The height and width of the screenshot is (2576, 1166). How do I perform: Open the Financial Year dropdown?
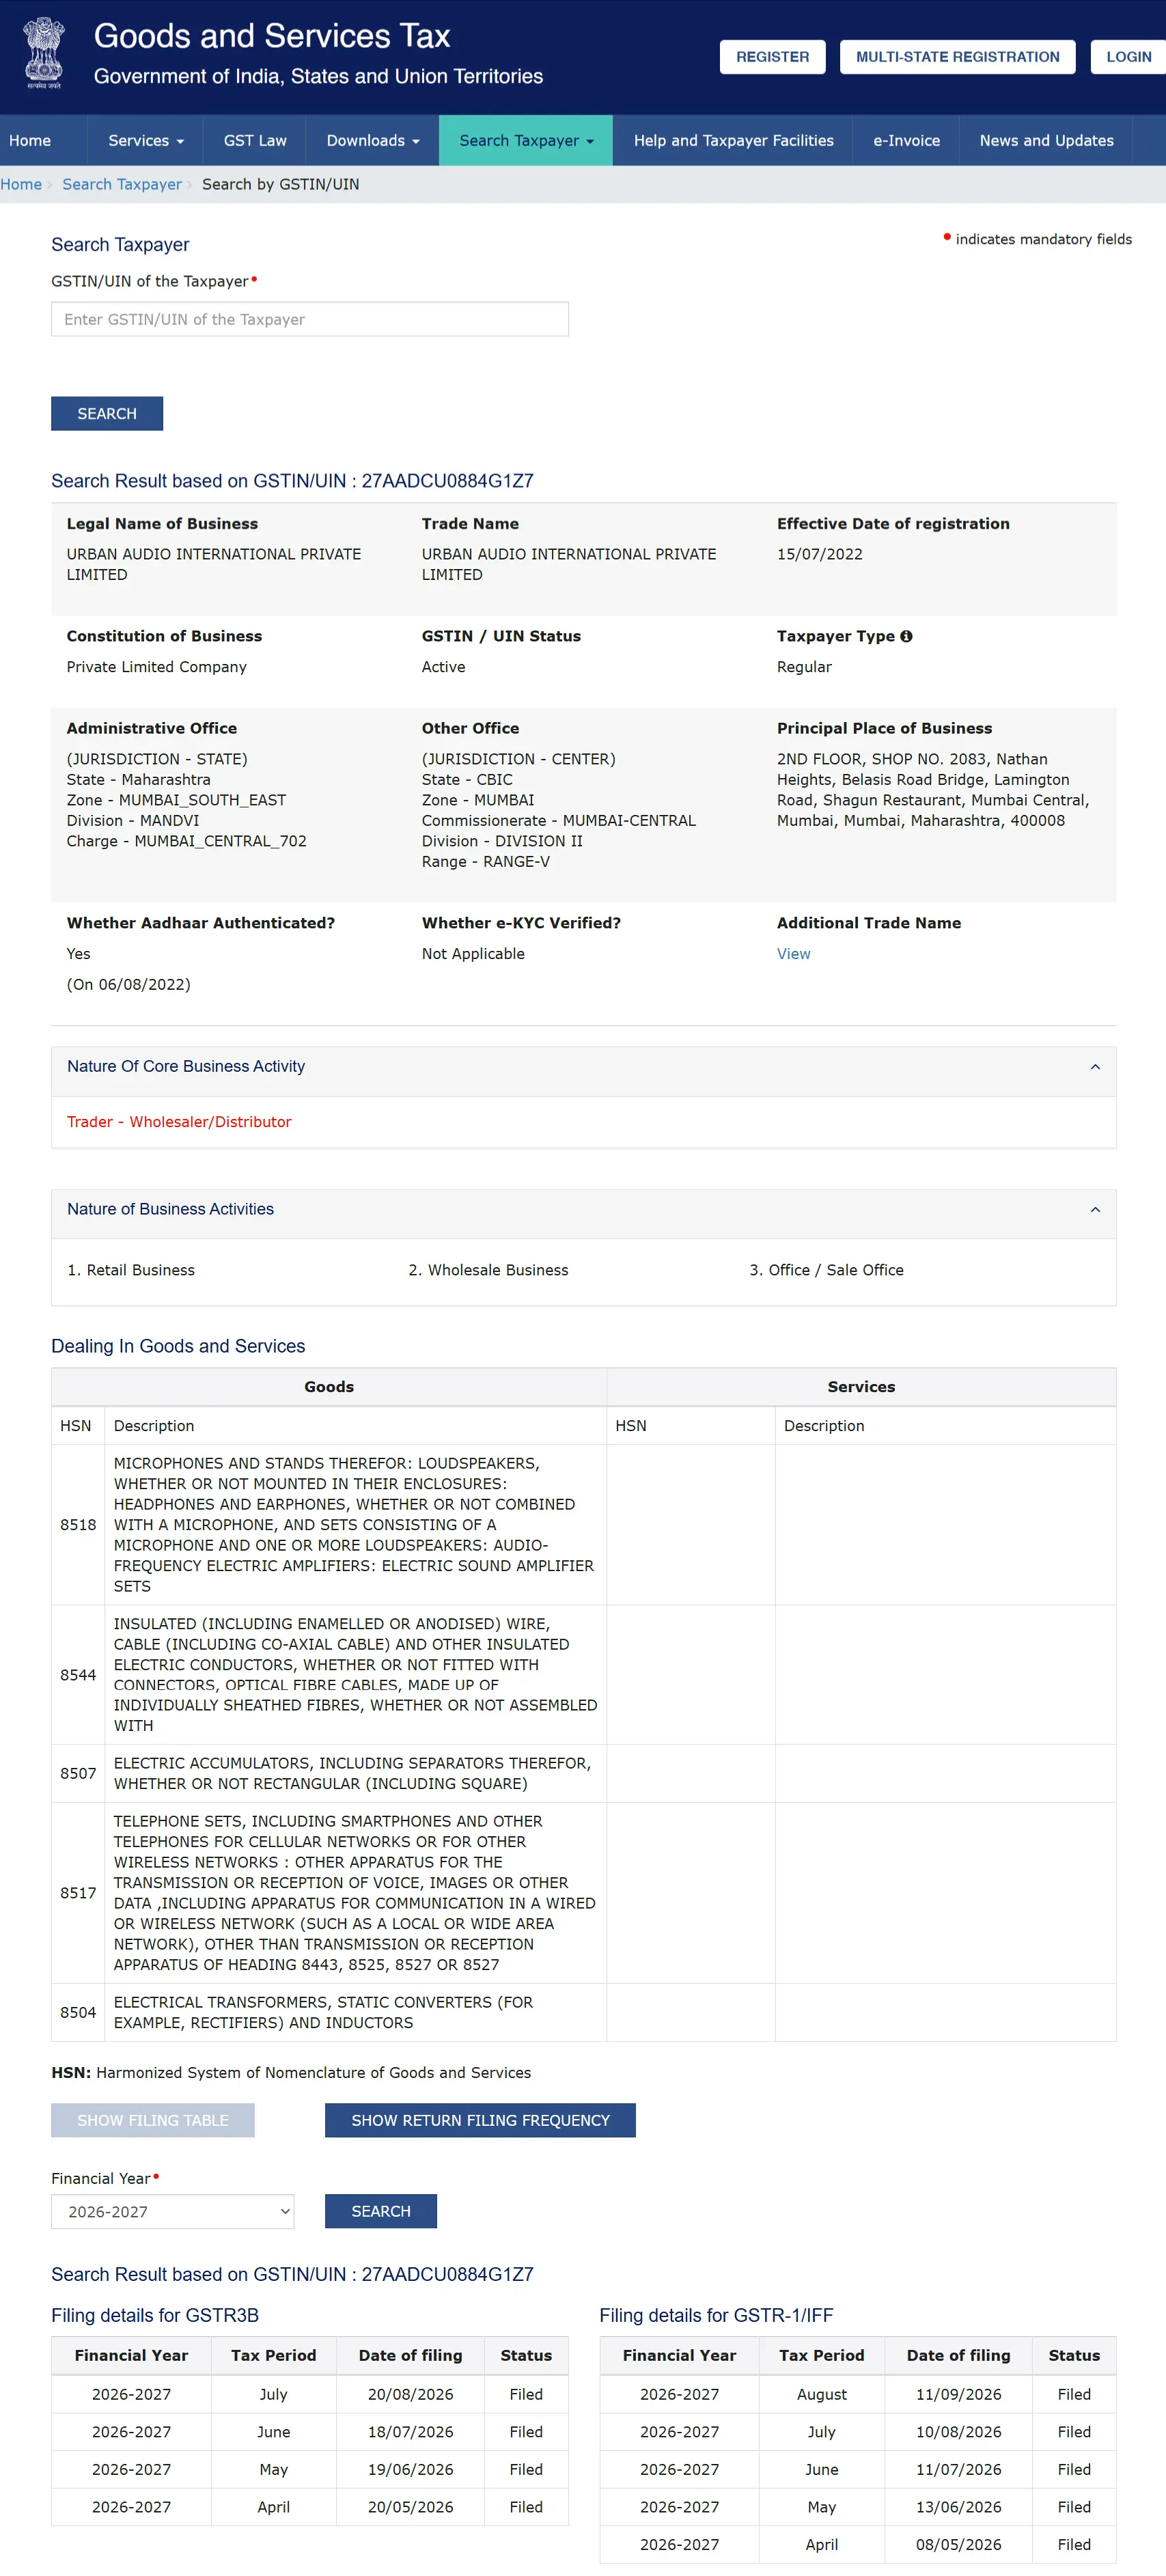click(173, 2211)
